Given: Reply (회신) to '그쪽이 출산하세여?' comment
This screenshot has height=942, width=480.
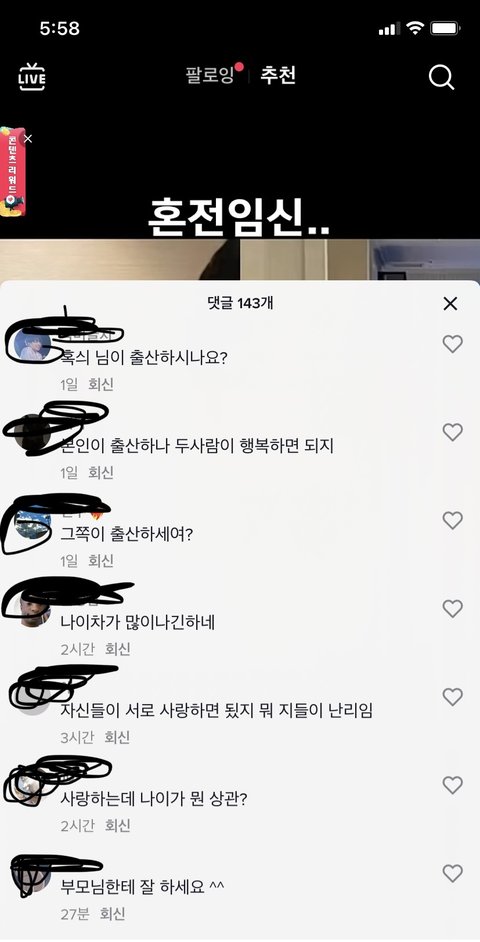Looking at the screenshot, I should pos(101,561).
